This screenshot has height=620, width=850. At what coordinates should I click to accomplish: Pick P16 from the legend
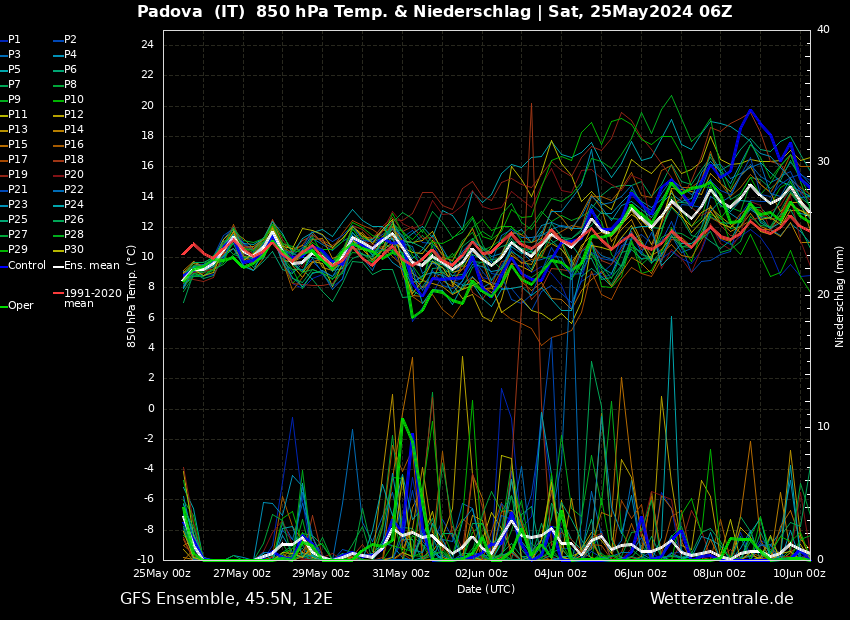74,145
